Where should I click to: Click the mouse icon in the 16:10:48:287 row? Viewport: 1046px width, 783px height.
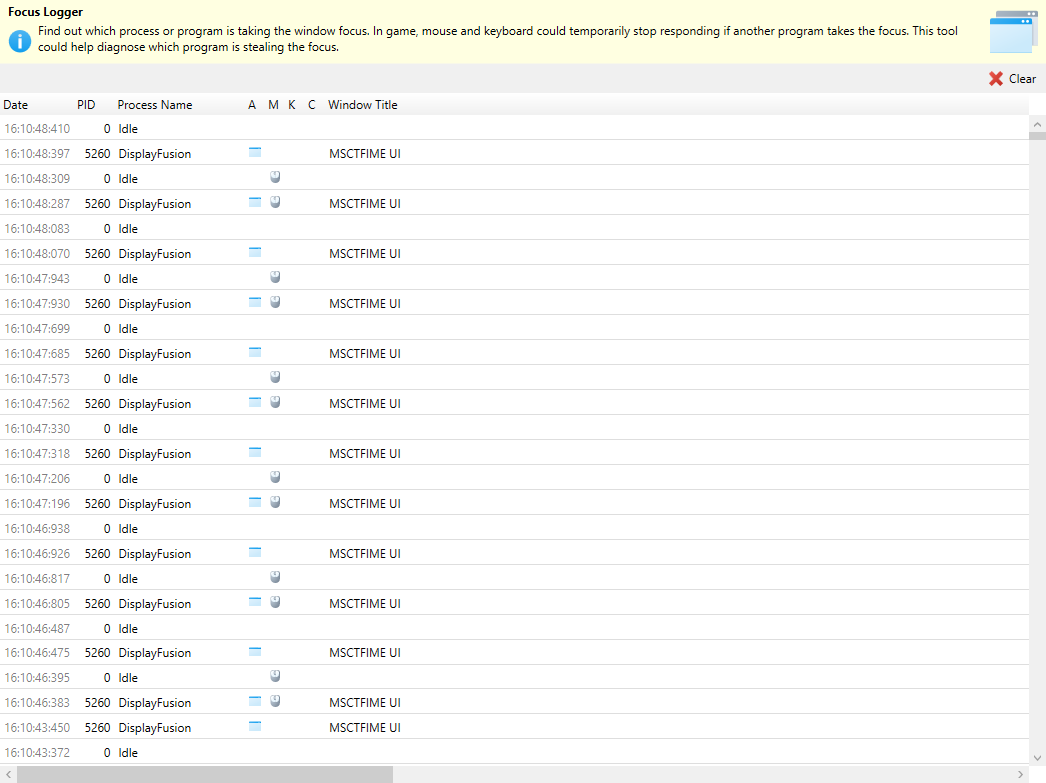click(x=275, y=202)
